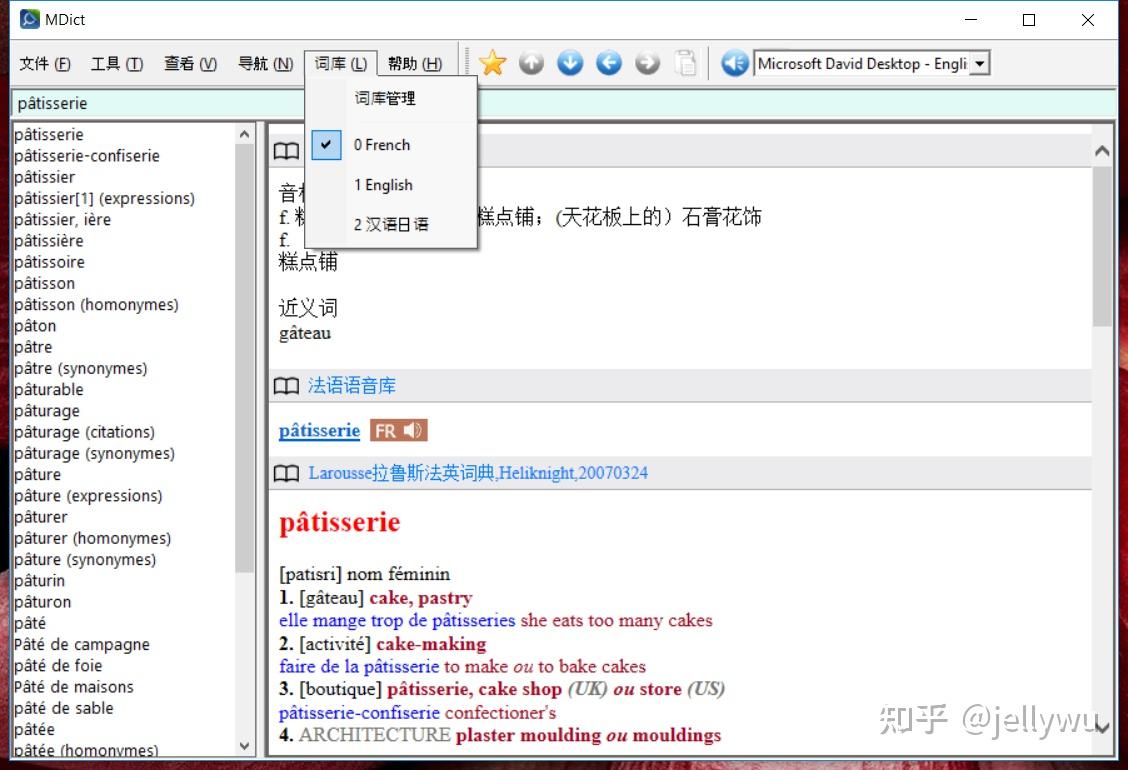Open the 帮助 menu
The width and height of the screenshot is (1128, 770).
(x=415, y=62)
